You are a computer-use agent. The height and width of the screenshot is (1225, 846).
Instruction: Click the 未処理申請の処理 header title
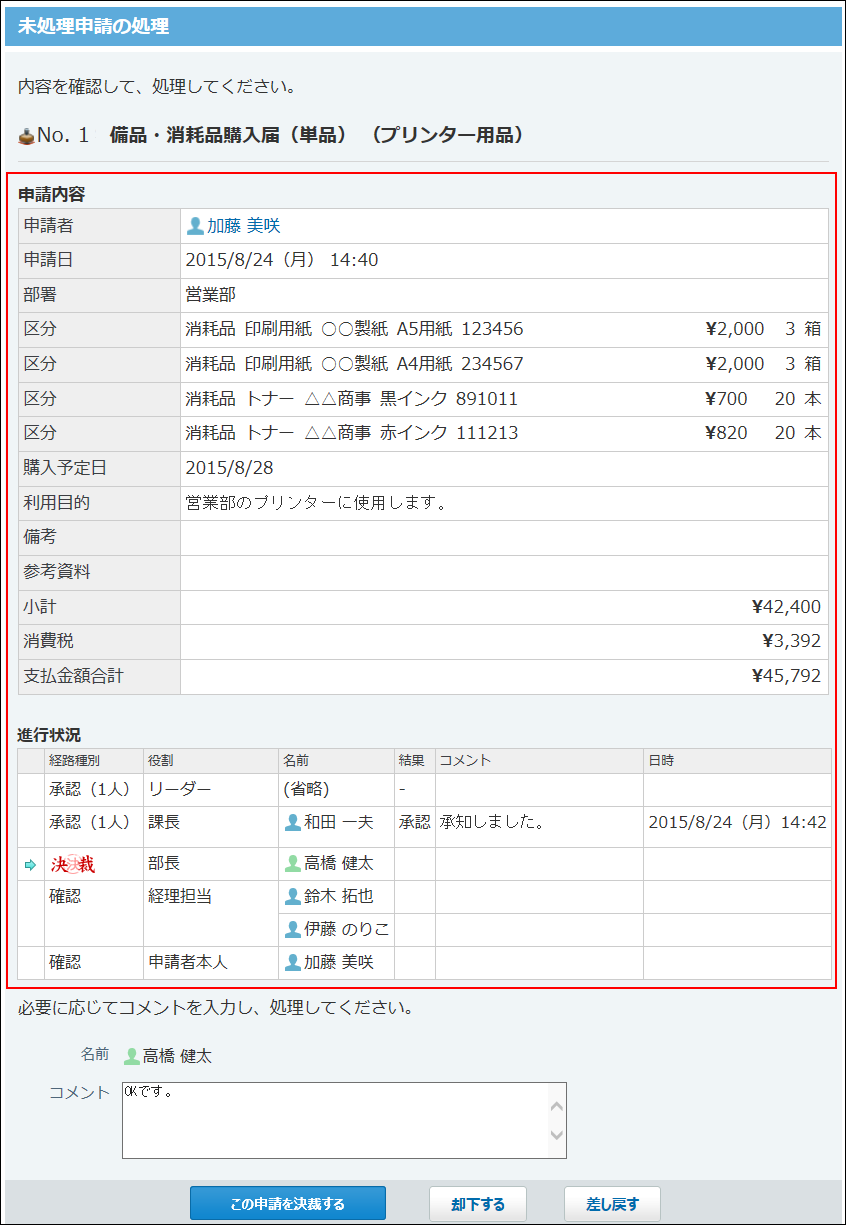pos(93,27)
